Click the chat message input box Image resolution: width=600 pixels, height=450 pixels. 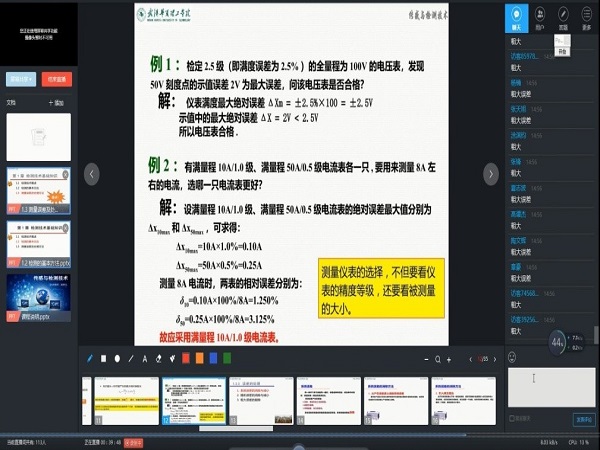tap(550, 385)
